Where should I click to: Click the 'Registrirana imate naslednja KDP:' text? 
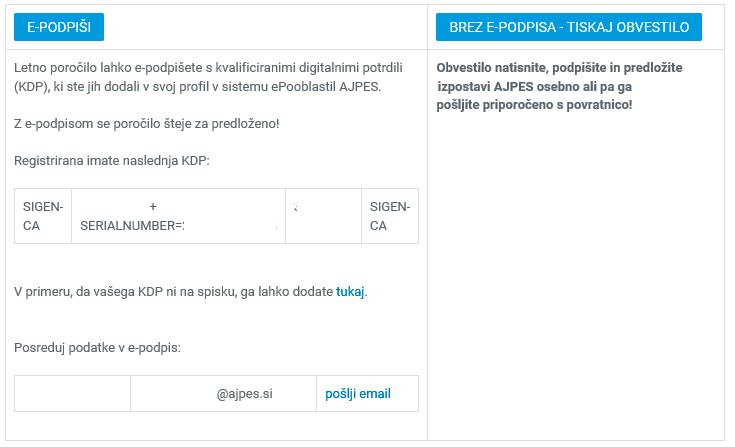click(x=112, y=160)
